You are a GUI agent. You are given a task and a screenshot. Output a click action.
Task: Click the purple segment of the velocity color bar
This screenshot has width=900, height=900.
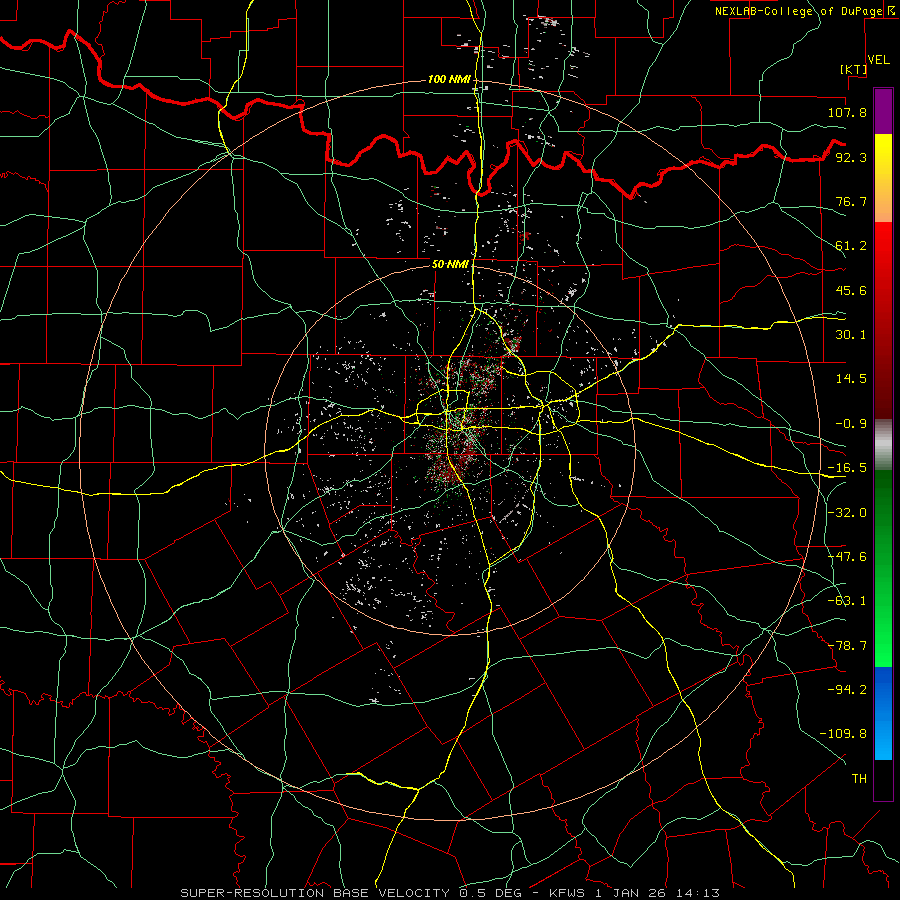[x=883, y=112]
